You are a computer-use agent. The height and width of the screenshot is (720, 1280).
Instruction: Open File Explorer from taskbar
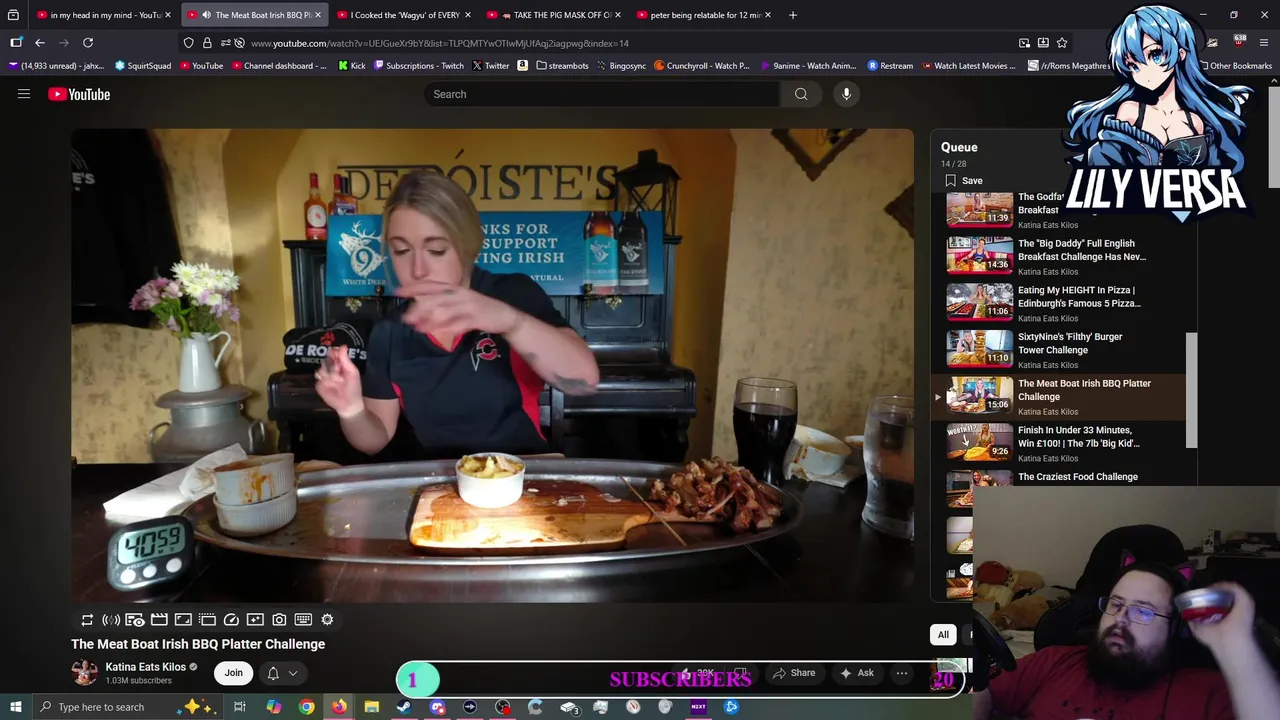[x=371, y=707]
